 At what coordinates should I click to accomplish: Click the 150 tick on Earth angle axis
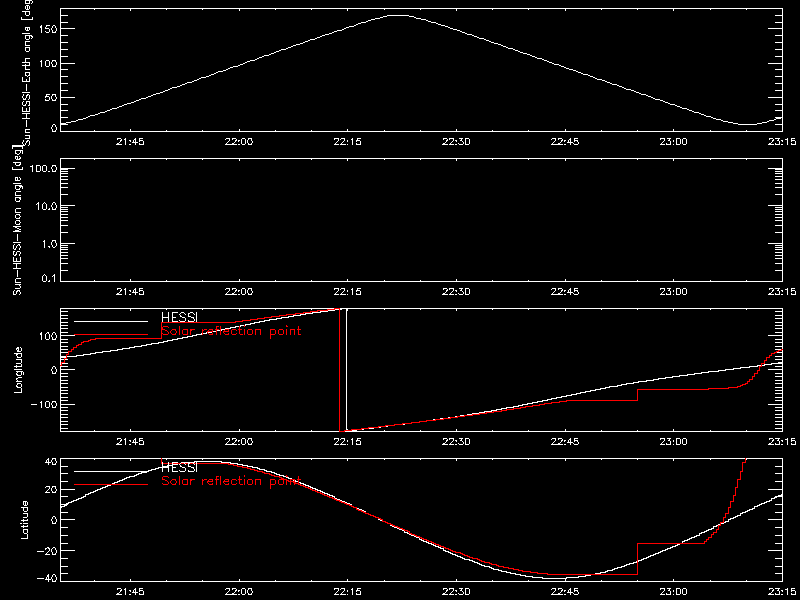47,29
